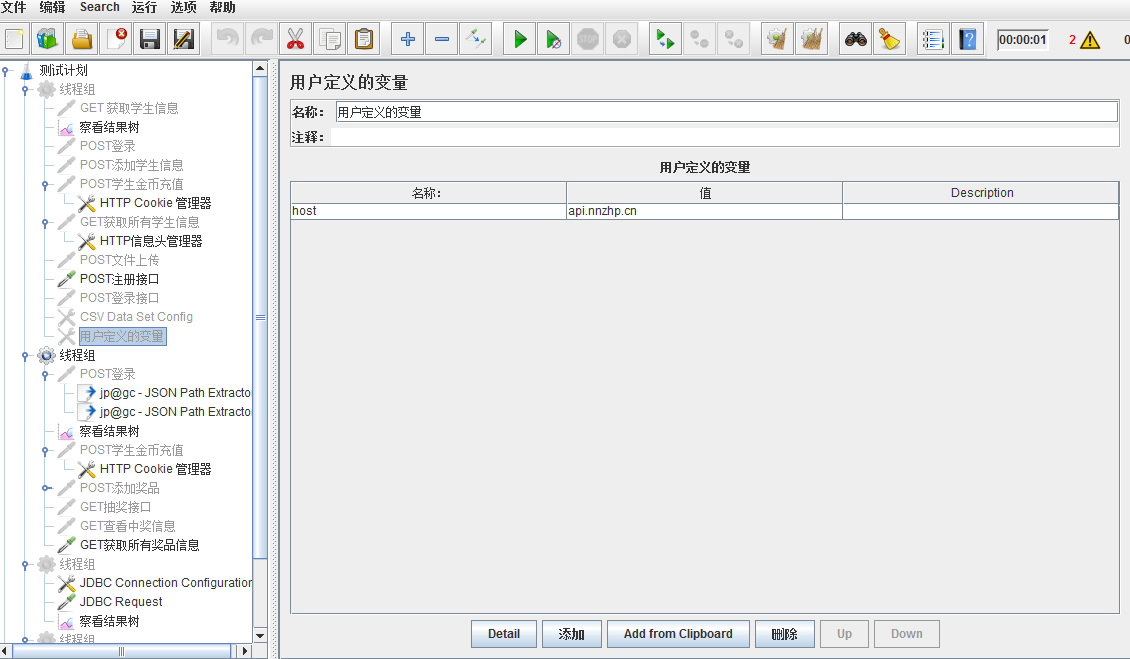The height and width of the screenshot is (659, 1130).
Task: Click the Start green play button
Action: click(x=520, y=39)
